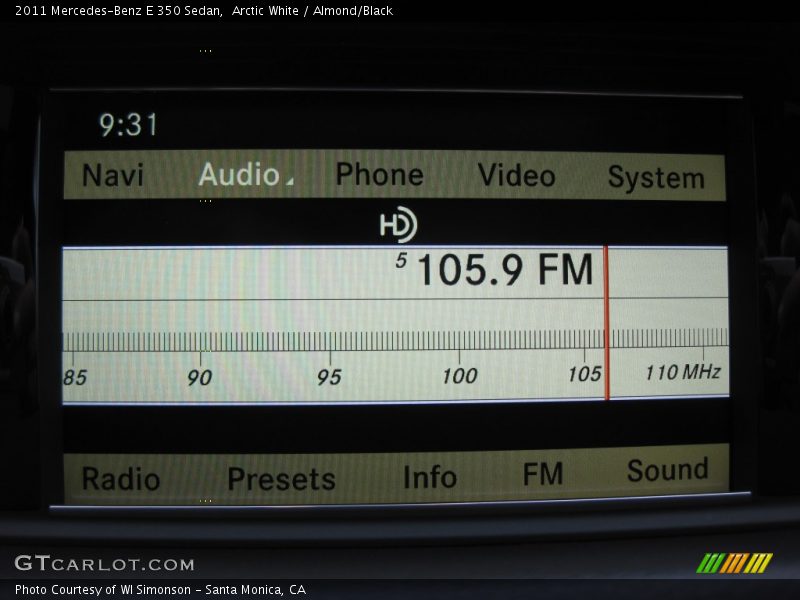The height and width of the screenshot is (600, 800).
Task: Open Sound settings
Action: pyautogui.click(x=667, y=471)
